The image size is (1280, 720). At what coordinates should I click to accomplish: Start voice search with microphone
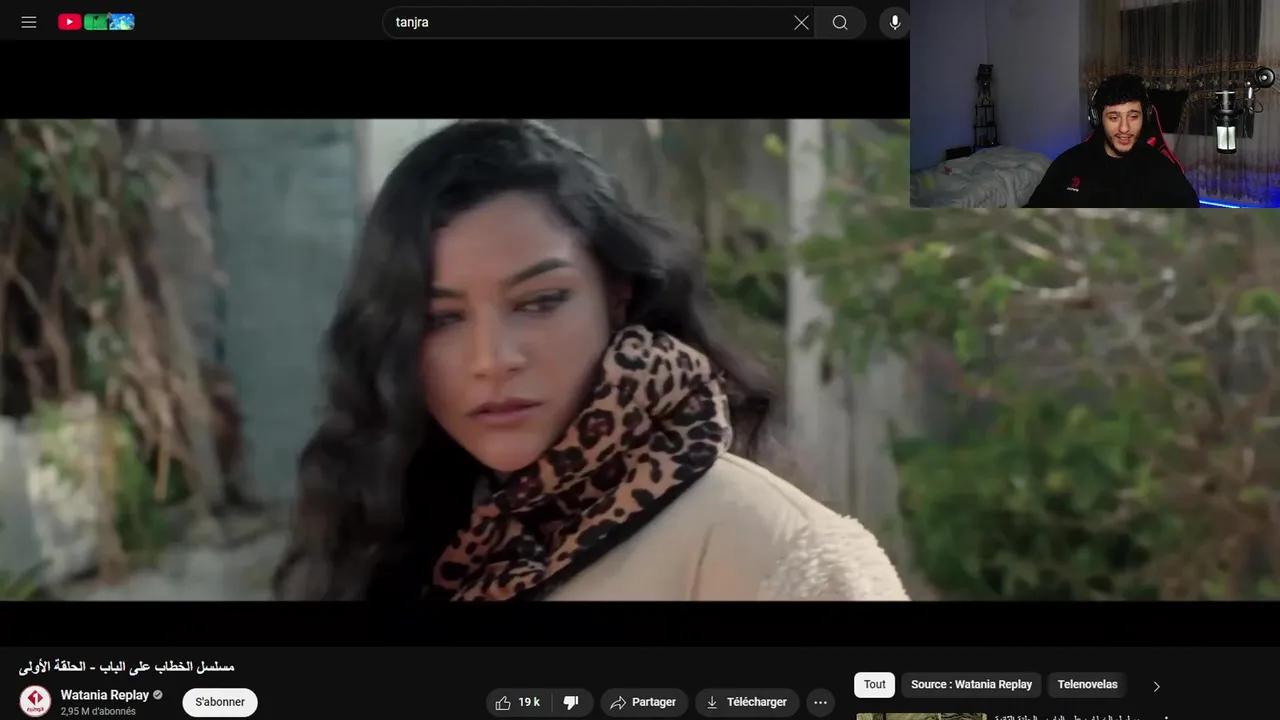pyautogui.click(x=894, y=22)
